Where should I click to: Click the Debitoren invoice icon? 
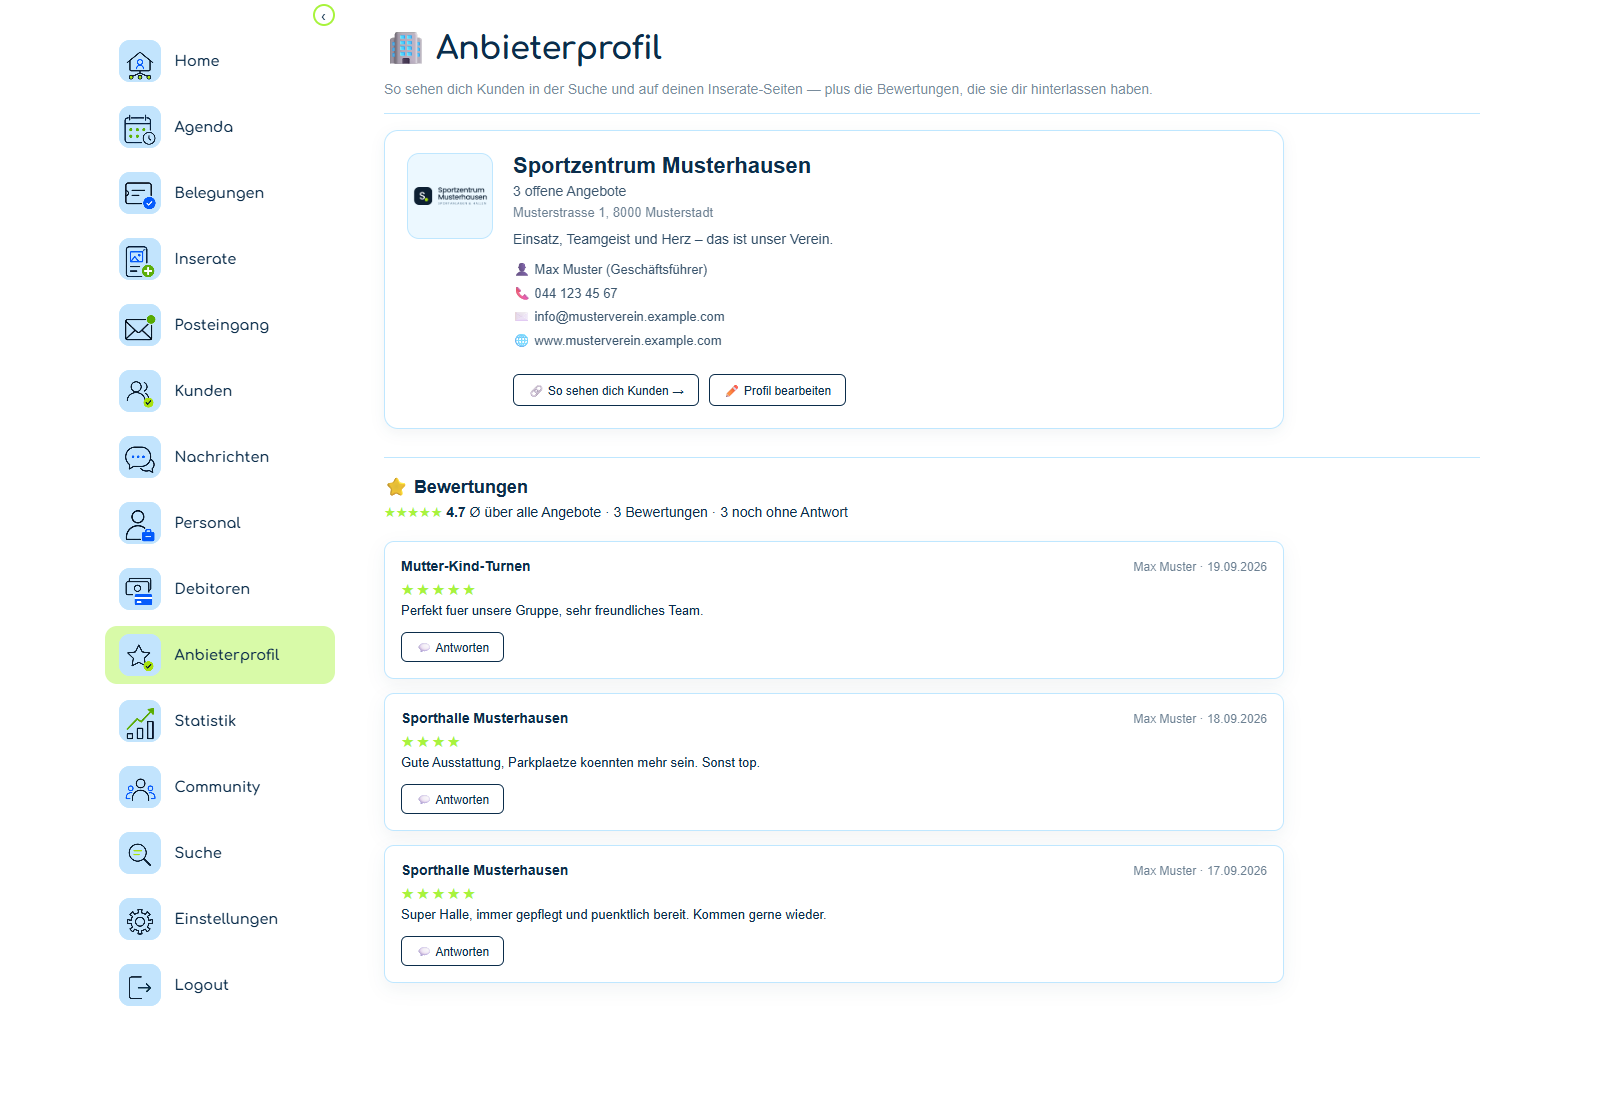point(140,589)
